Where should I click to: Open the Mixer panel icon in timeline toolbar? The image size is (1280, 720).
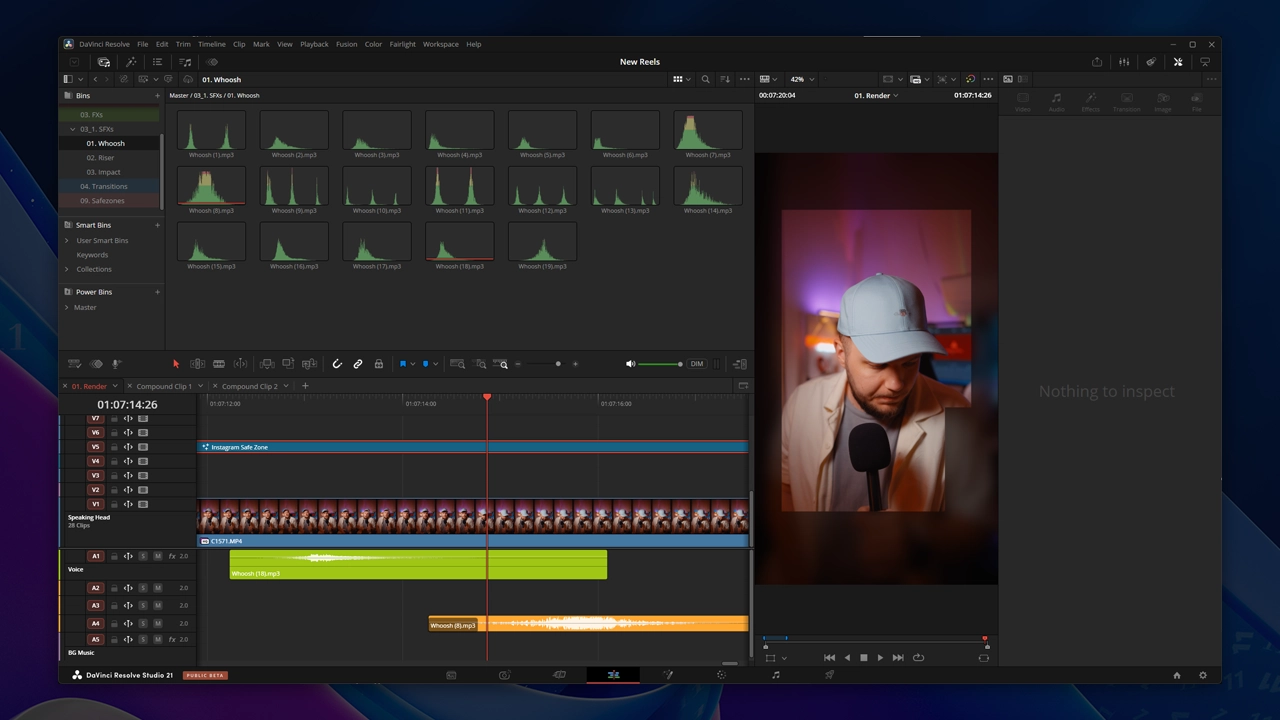(x=740, y=364)
